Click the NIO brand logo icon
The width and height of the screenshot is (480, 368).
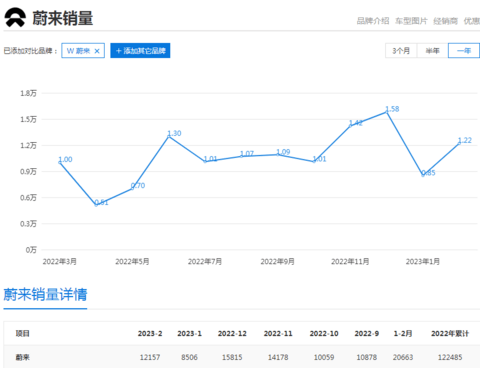point(15,18)
